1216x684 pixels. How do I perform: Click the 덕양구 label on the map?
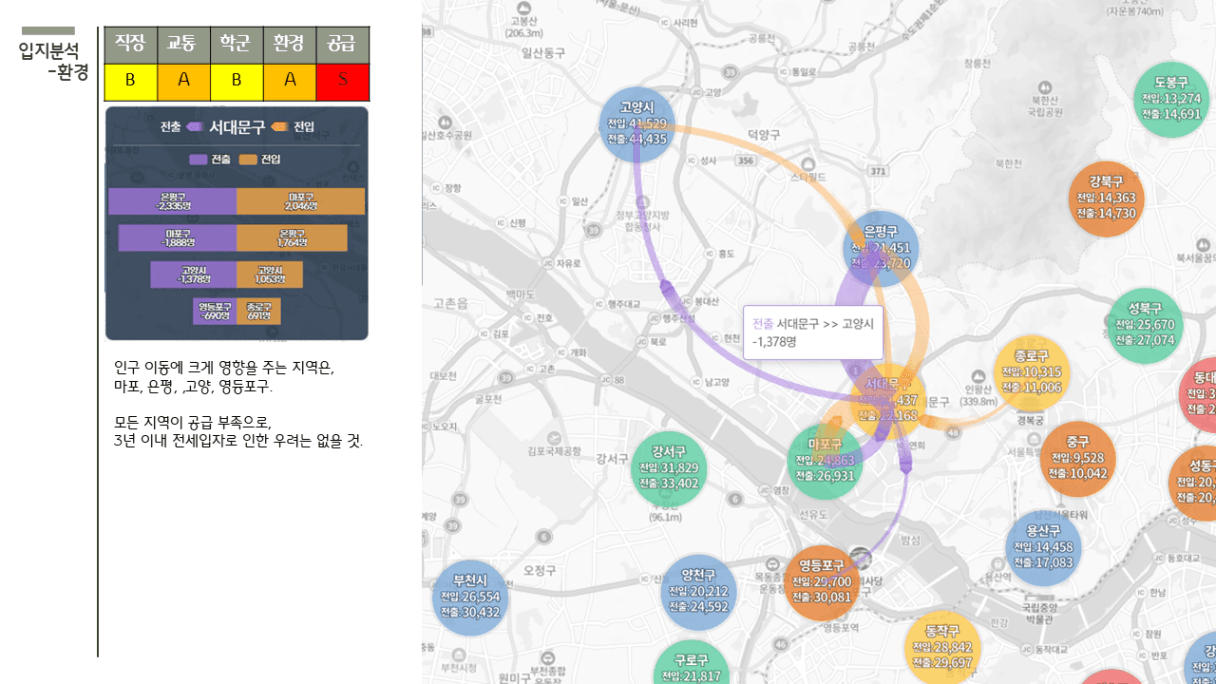pyautogui.click(x=763, y=133)
